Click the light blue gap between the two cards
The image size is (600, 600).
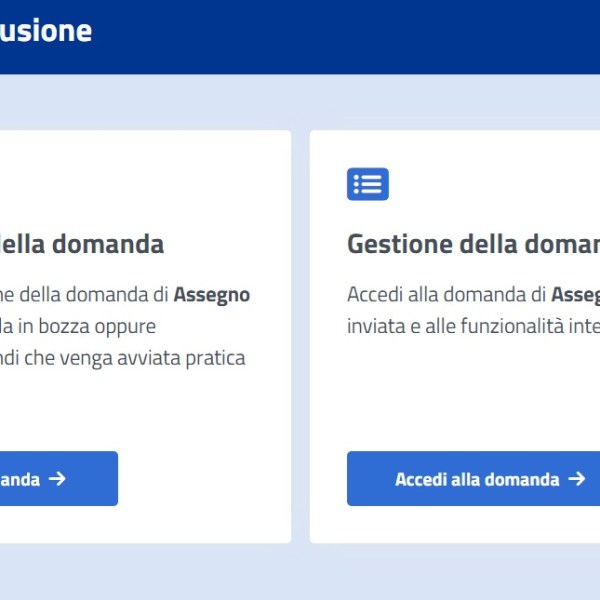point(300,337)
